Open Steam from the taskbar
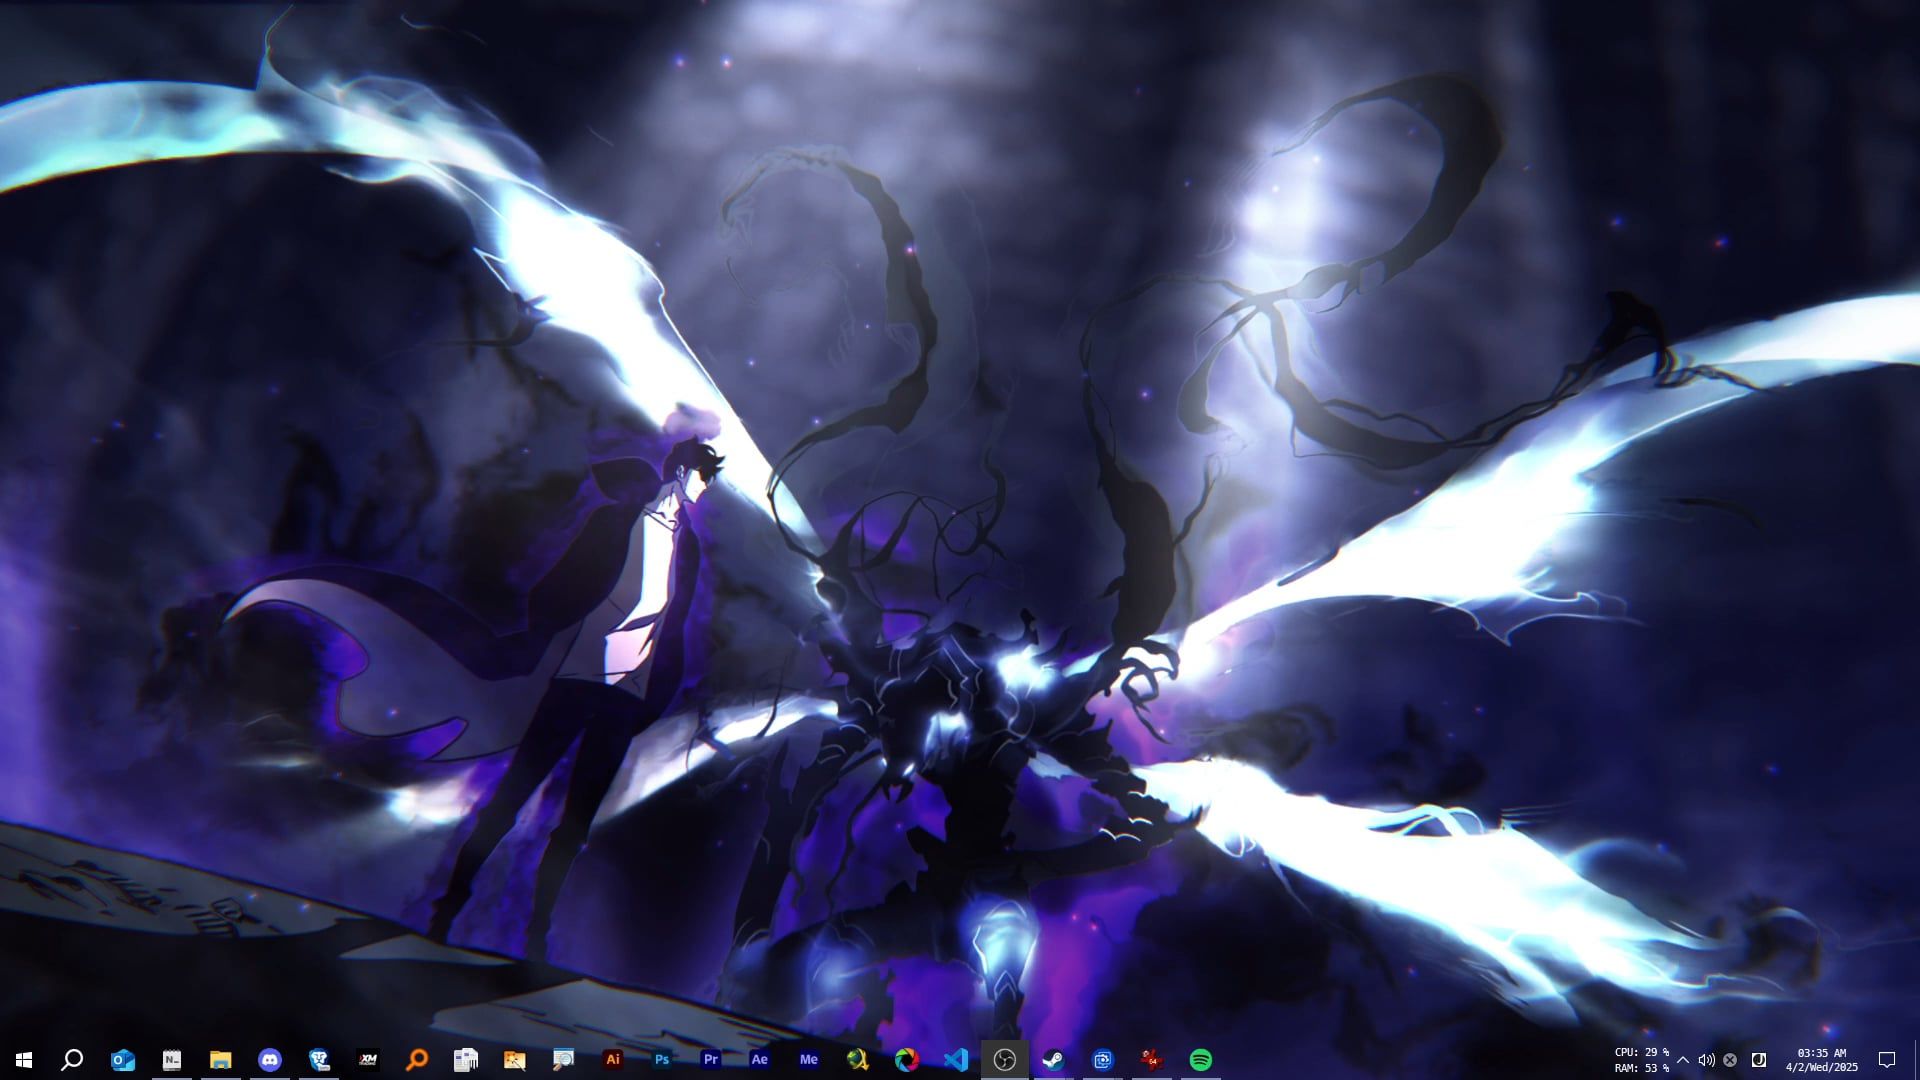 pos(1053,1059)
